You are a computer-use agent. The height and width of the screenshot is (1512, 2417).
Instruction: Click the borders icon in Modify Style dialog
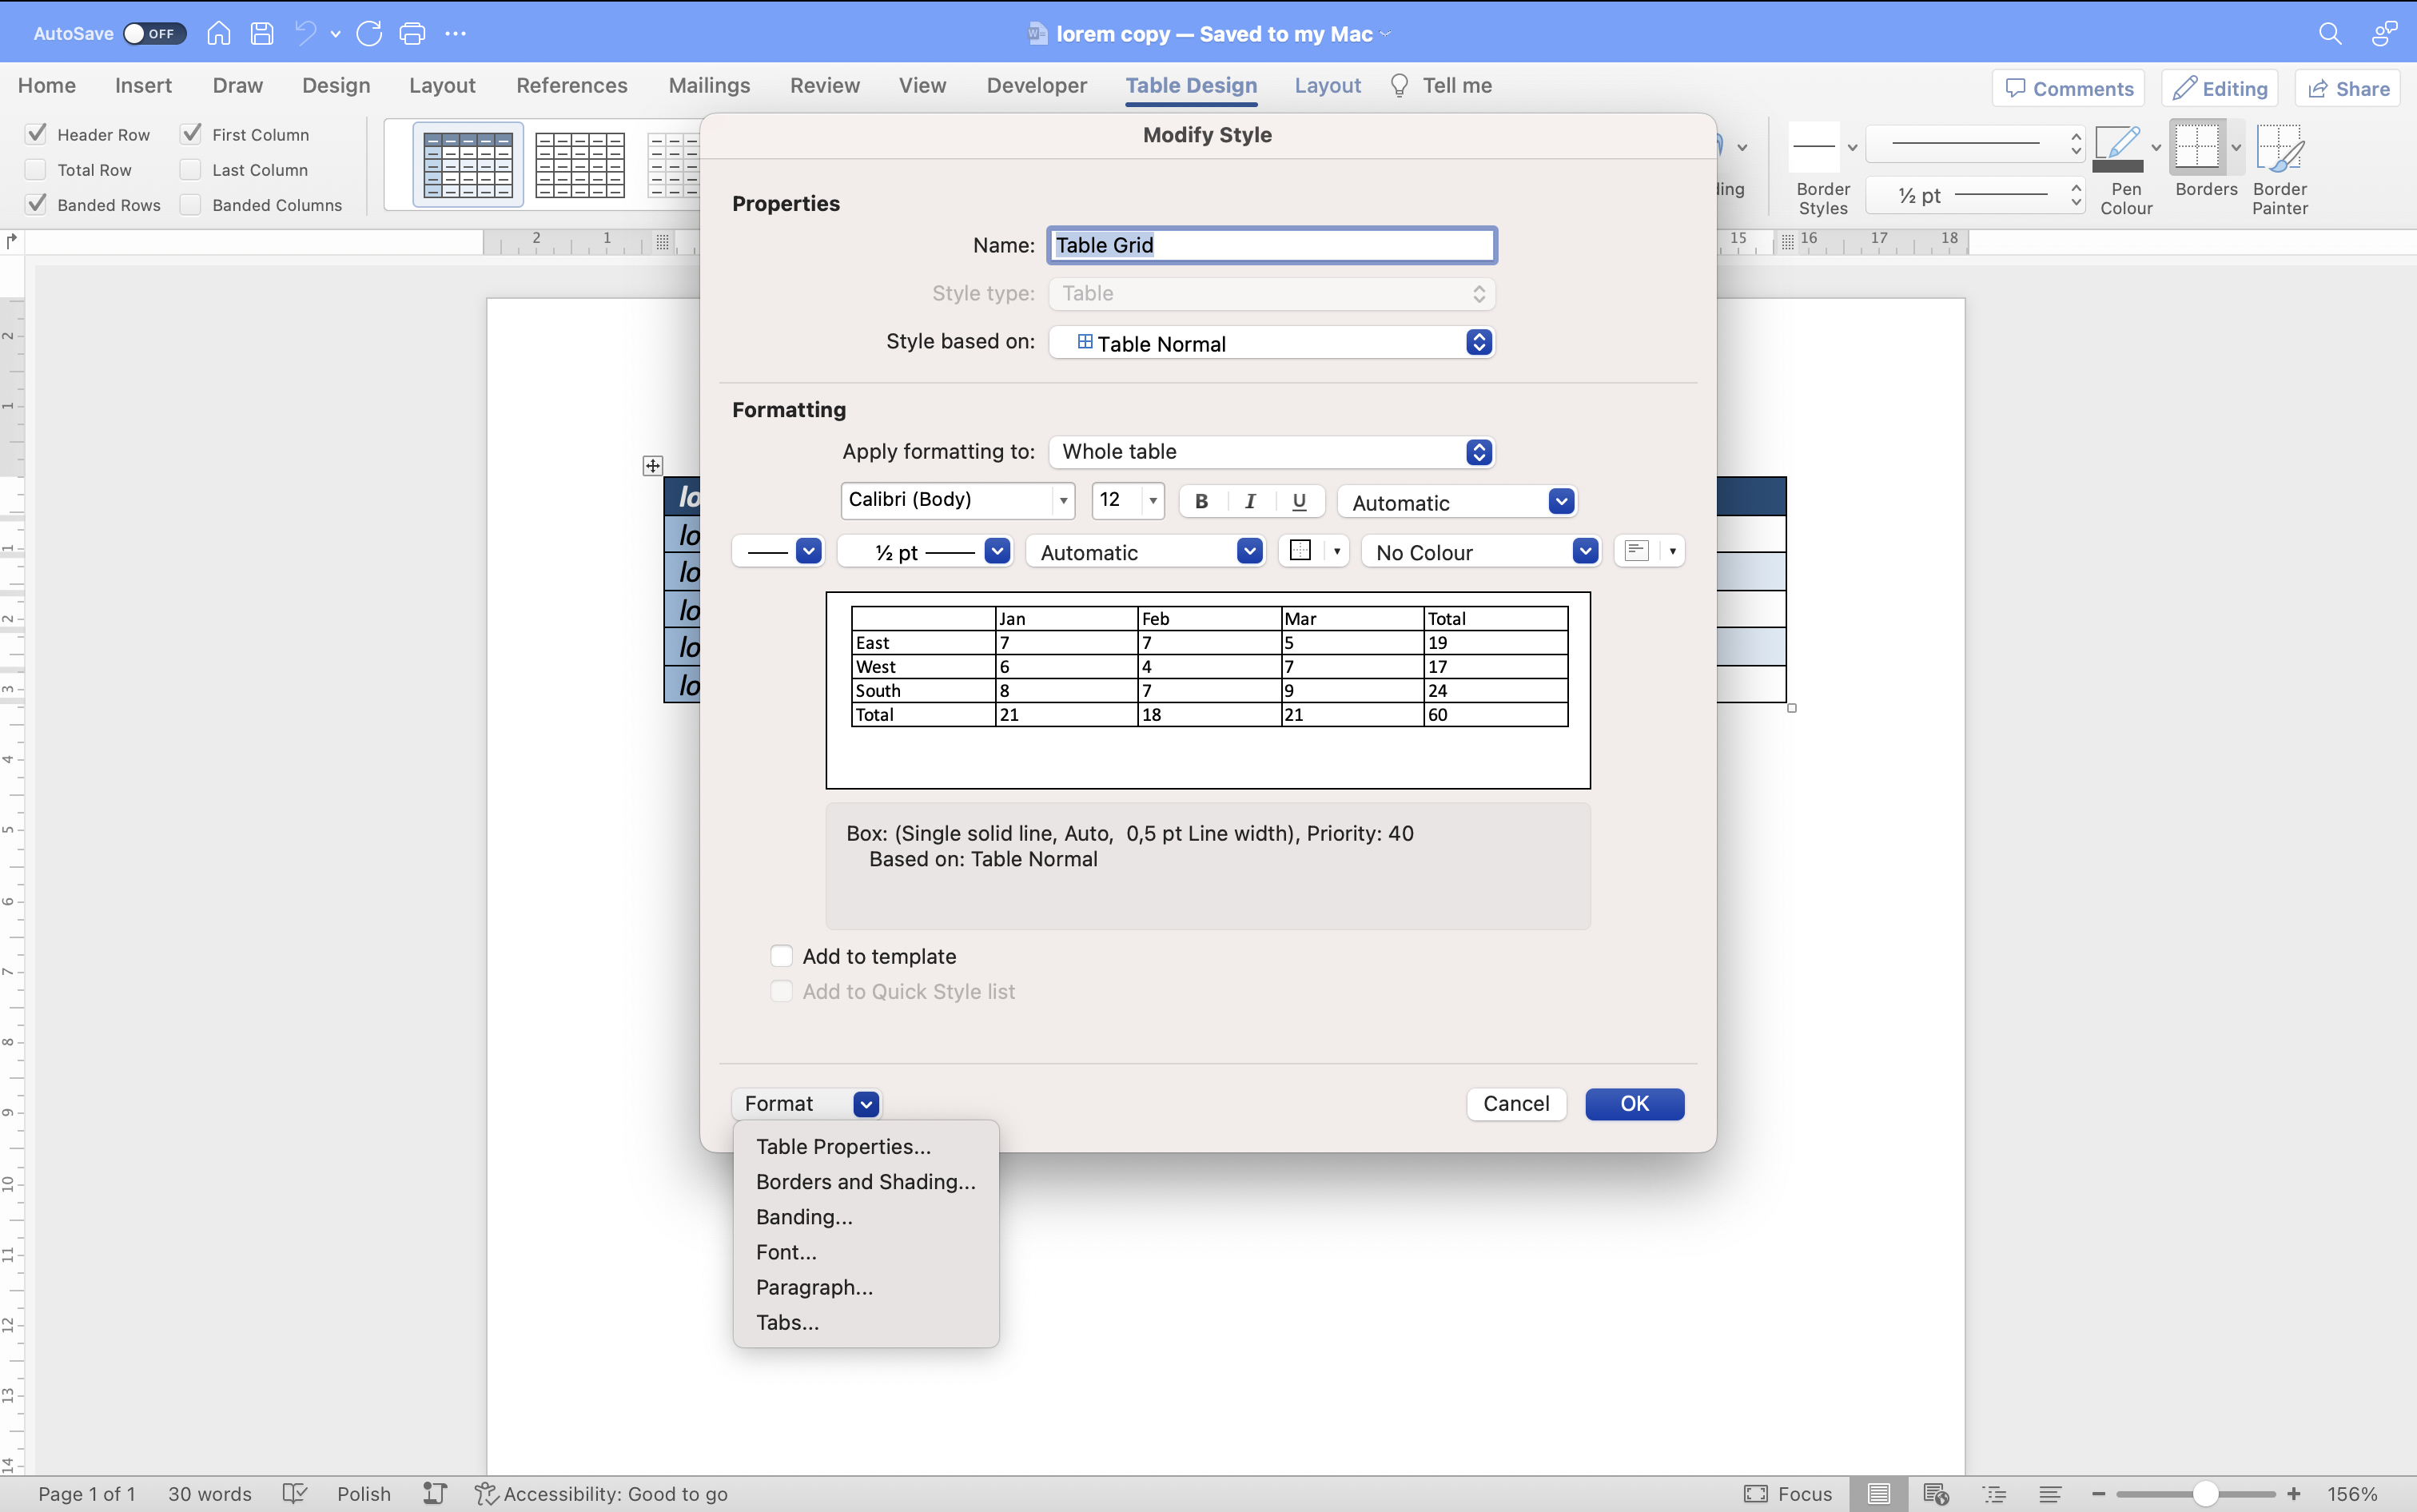1301,551
